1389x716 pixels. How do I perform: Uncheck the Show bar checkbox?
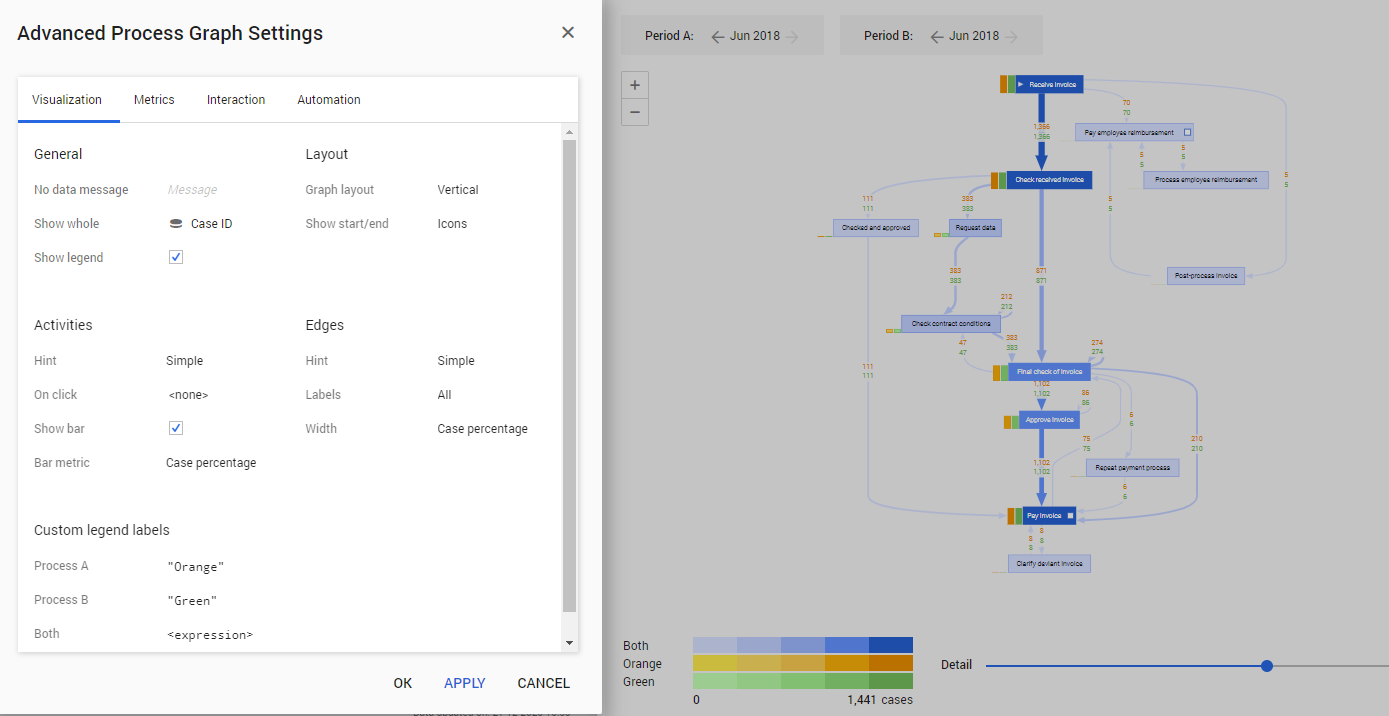176,428
